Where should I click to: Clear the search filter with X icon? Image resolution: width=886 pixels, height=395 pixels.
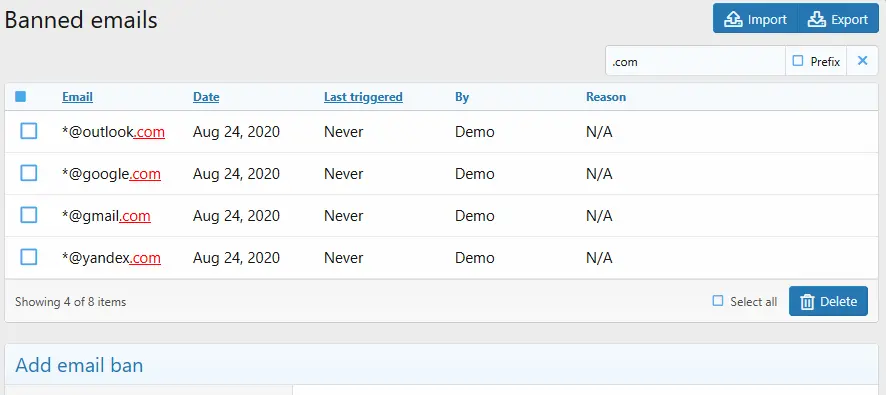pos(862,61)
